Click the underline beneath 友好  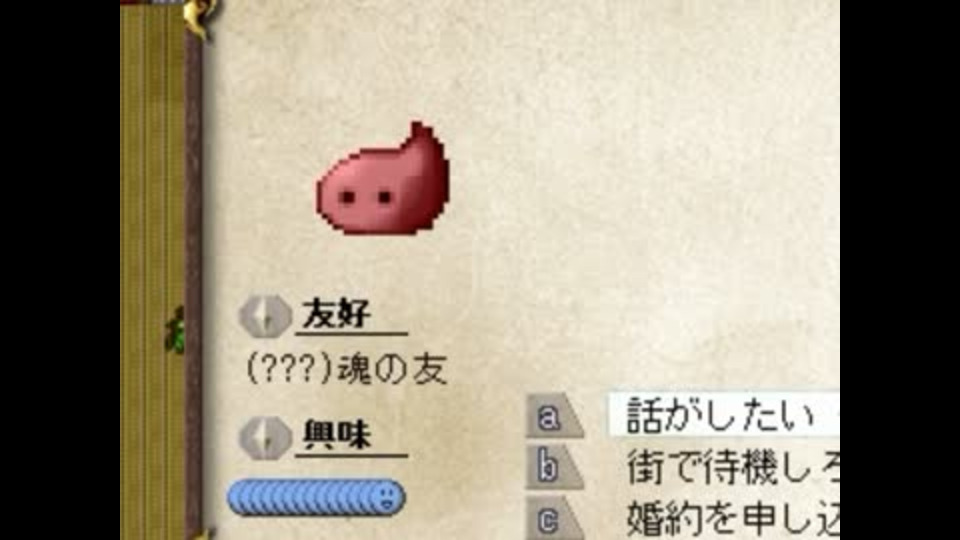tap(351, 334)
